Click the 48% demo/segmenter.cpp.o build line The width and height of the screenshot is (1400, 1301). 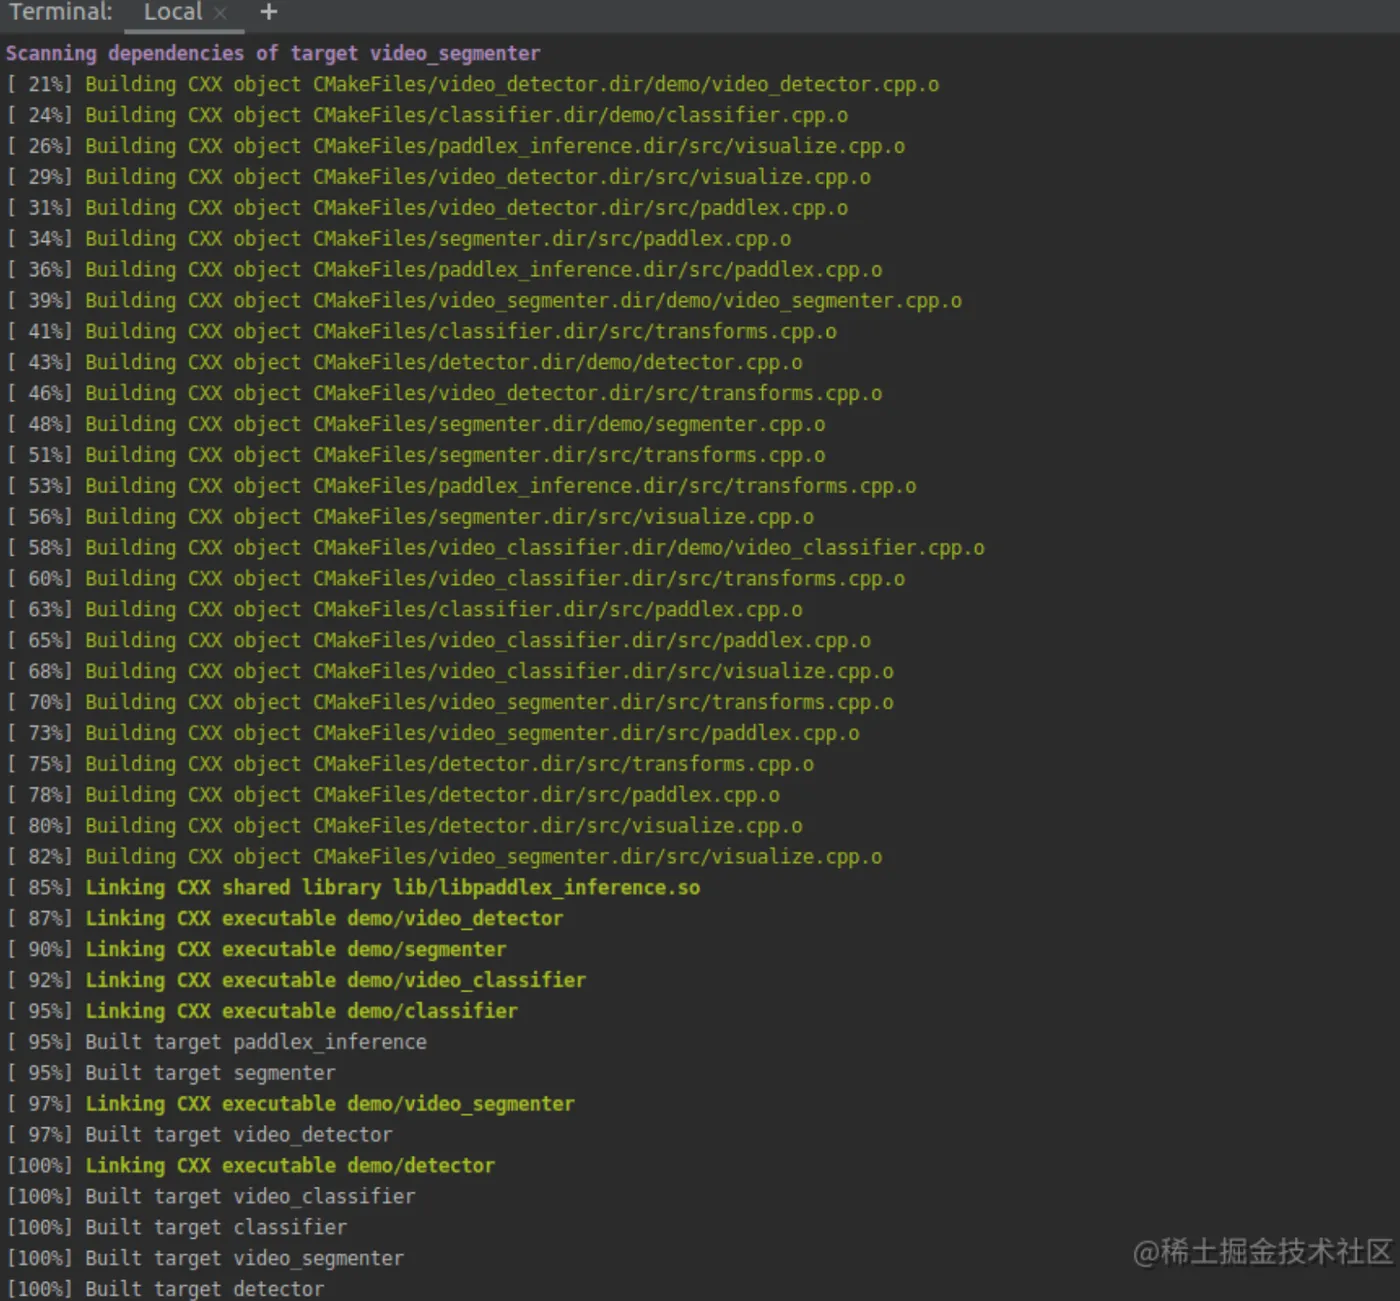coord(416,424)
